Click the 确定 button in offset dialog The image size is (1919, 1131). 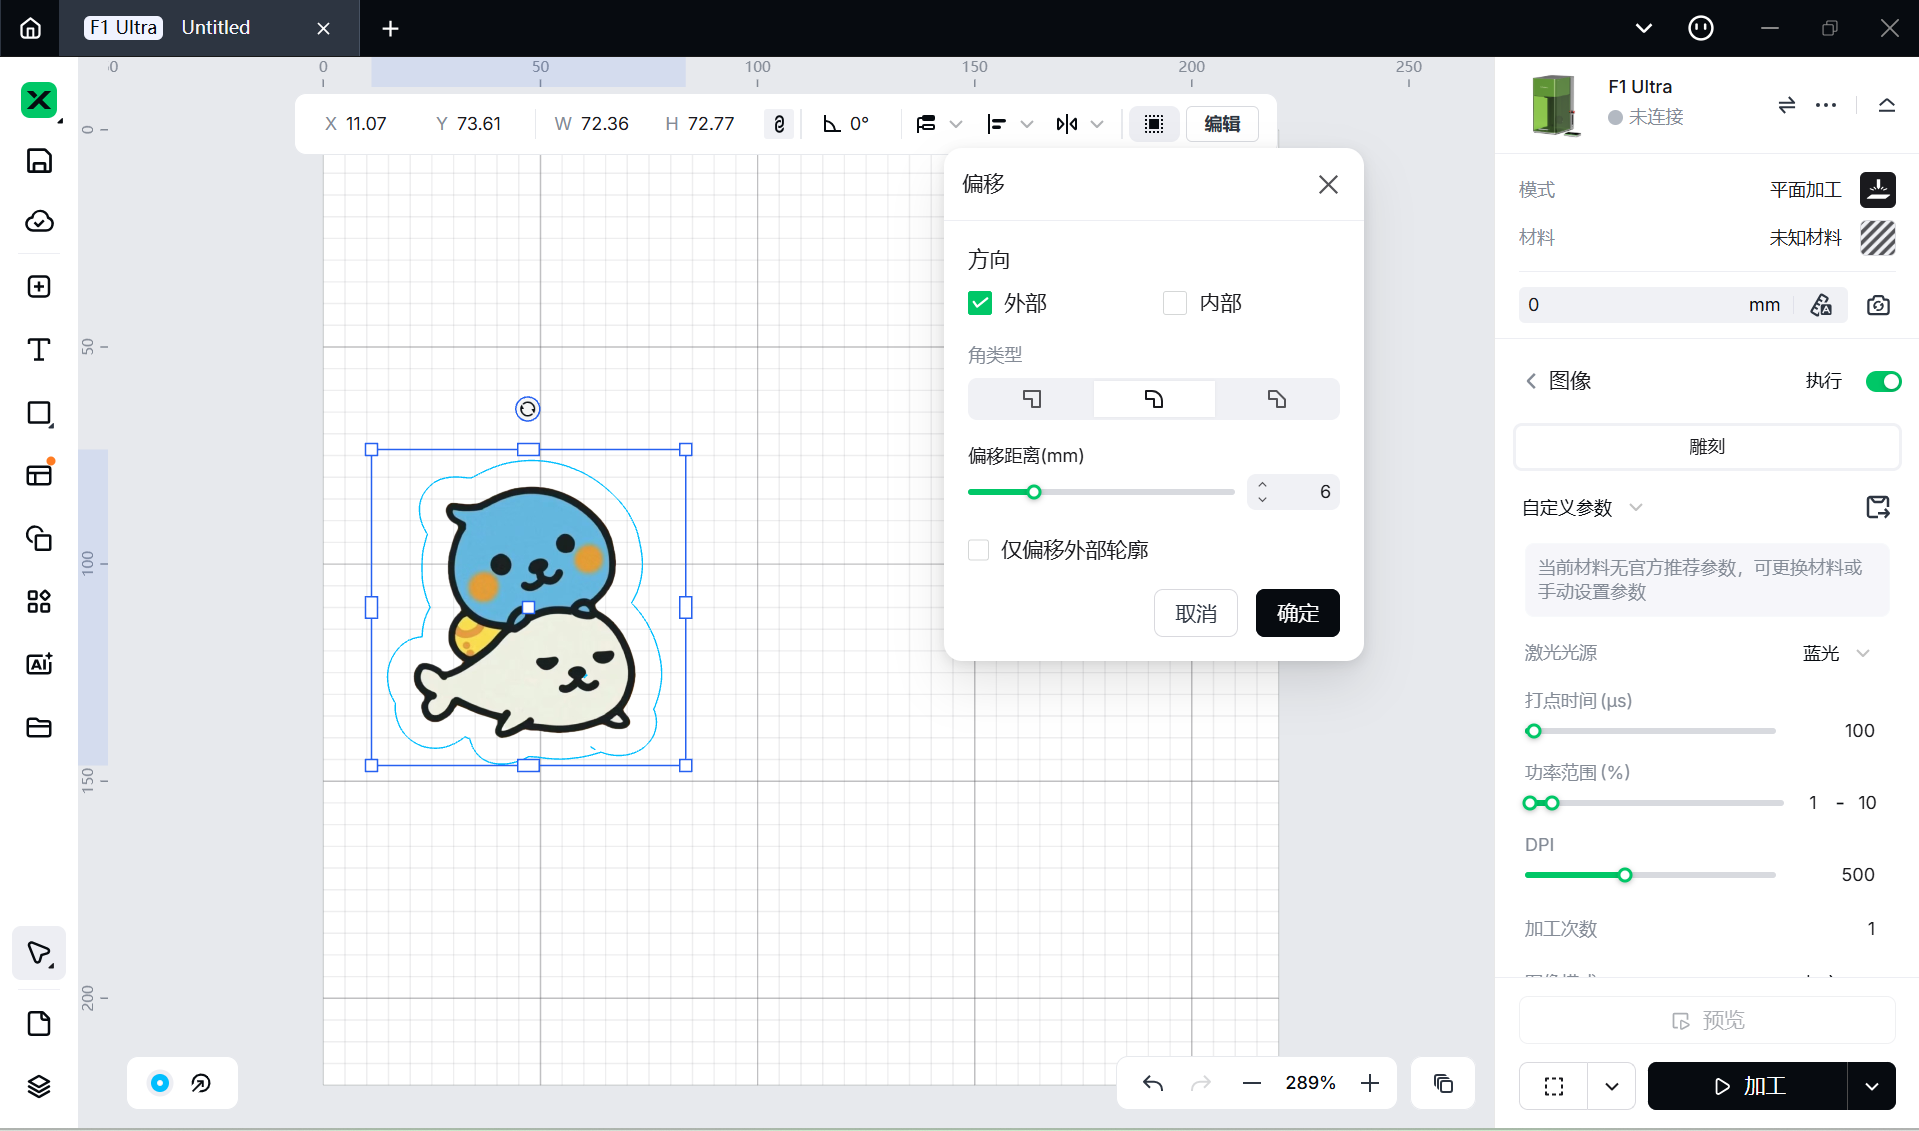[x=1297, y=613]
